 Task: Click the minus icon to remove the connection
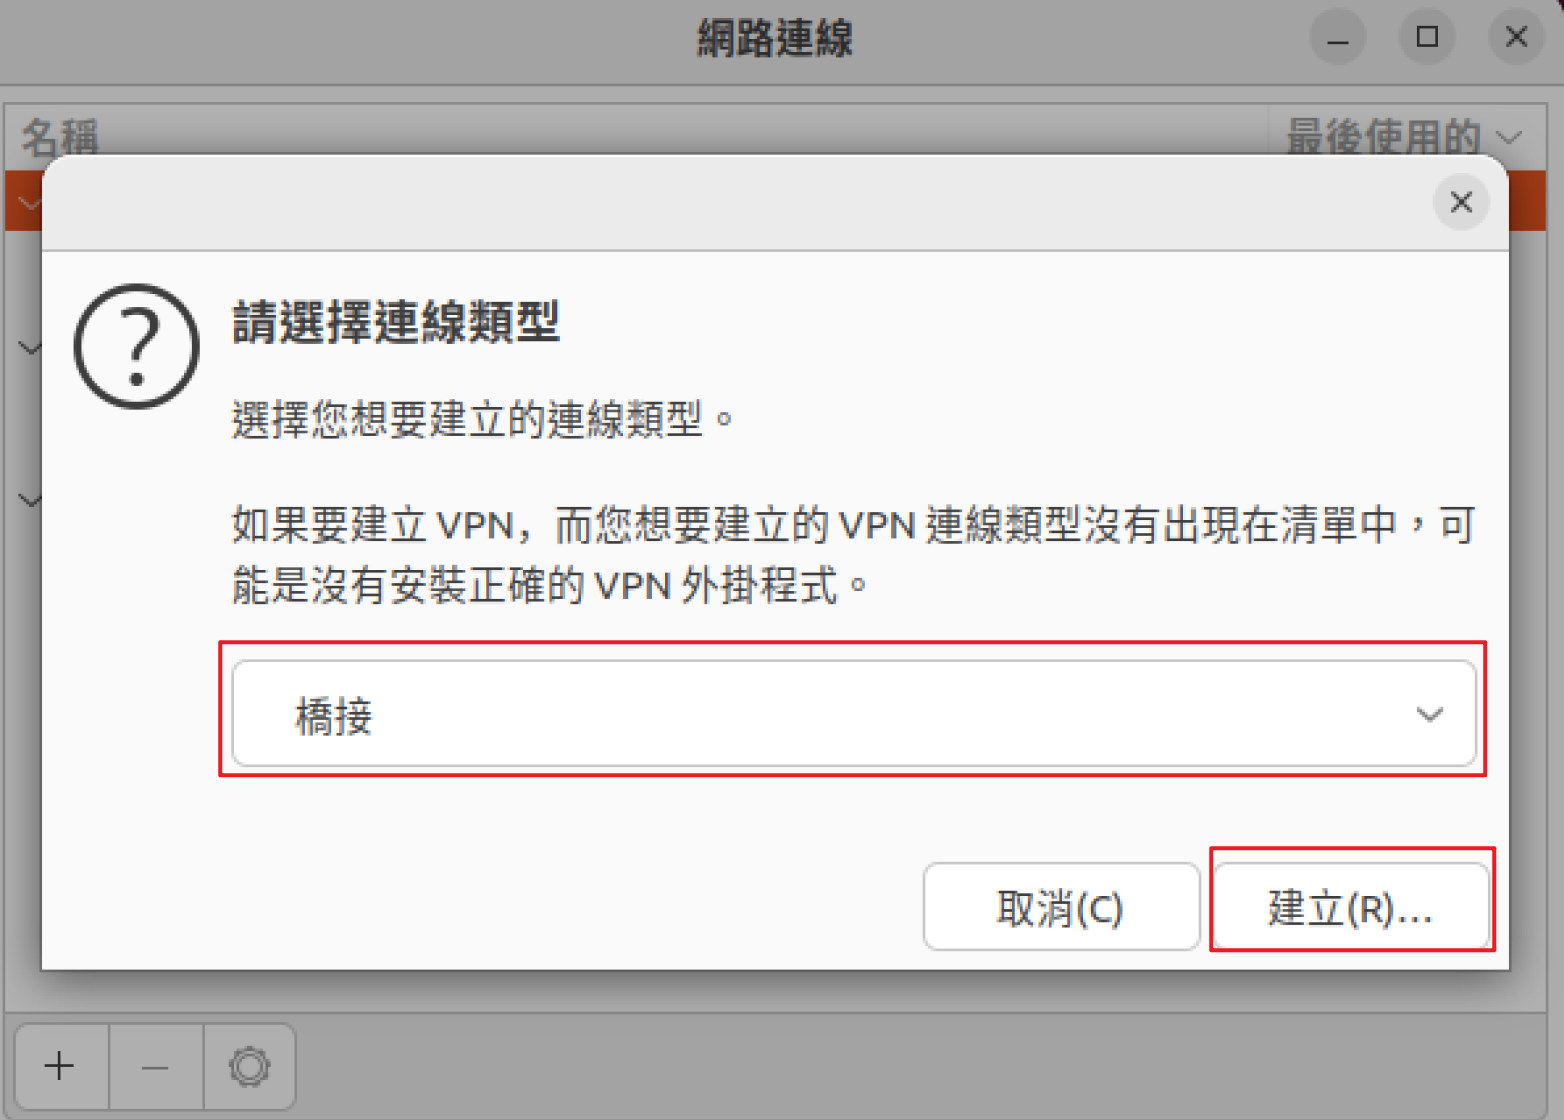coord(155,1066)
